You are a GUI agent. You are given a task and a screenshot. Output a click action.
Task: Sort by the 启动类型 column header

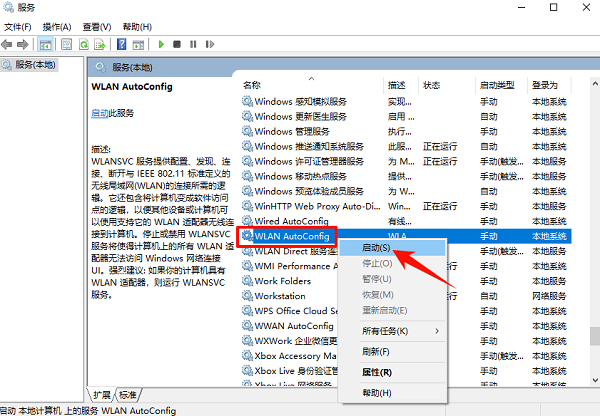(496, 85)
